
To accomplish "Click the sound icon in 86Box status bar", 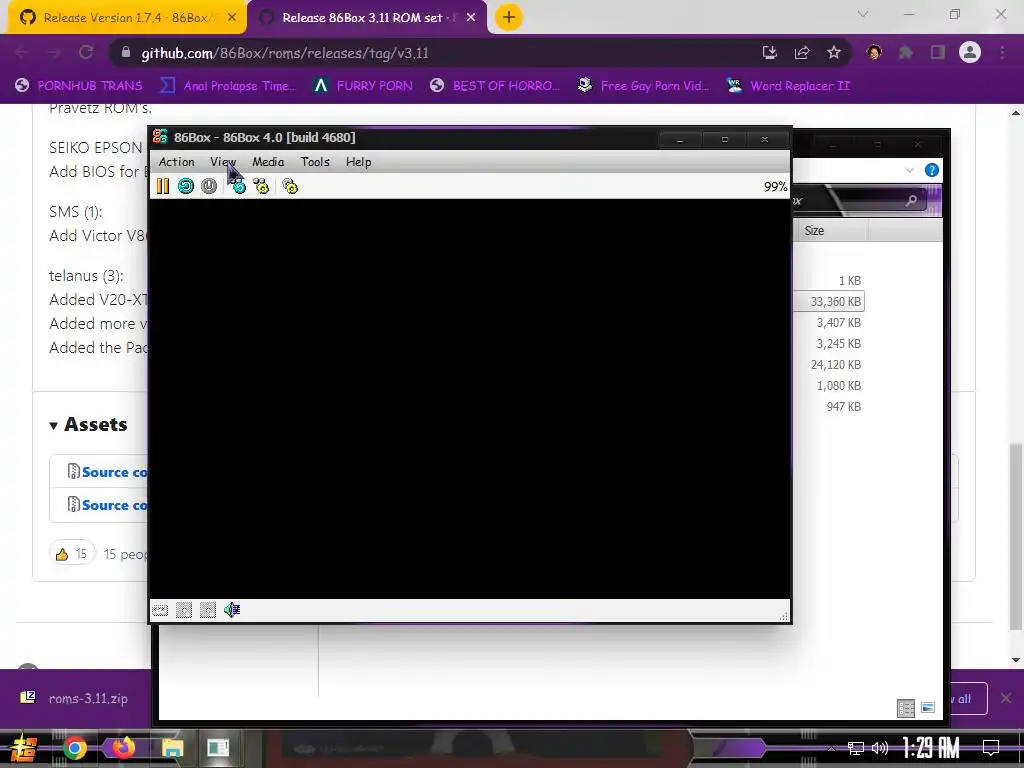I will (232, 610).
